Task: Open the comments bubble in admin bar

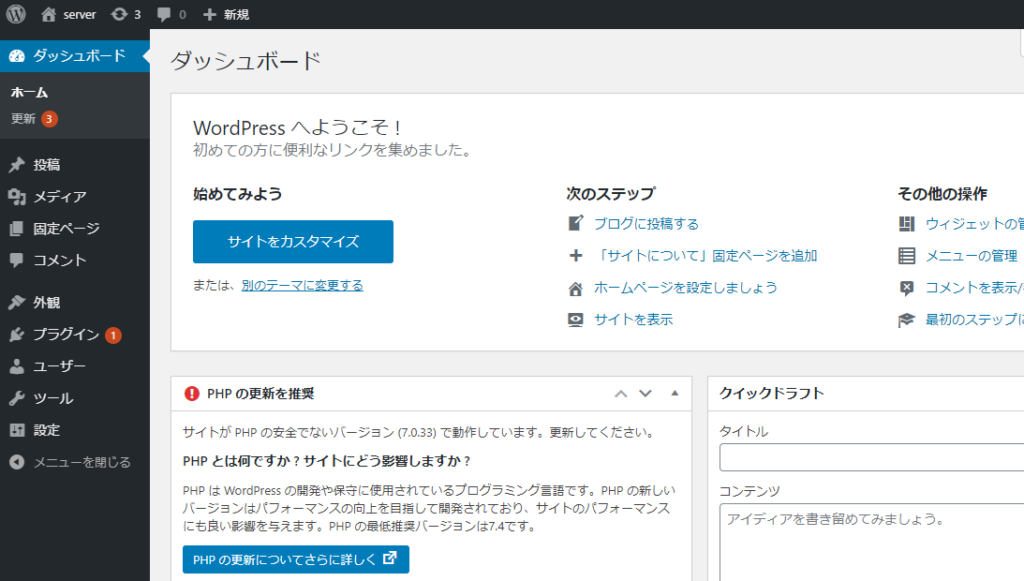Action: coord(164,14)
